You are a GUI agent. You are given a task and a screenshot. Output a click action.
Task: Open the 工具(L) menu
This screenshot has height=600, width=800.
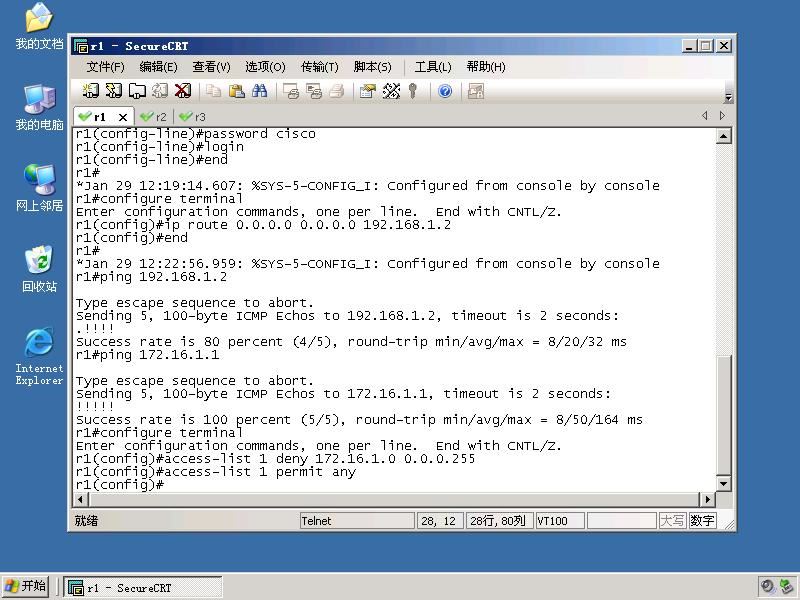coord(433,67)
